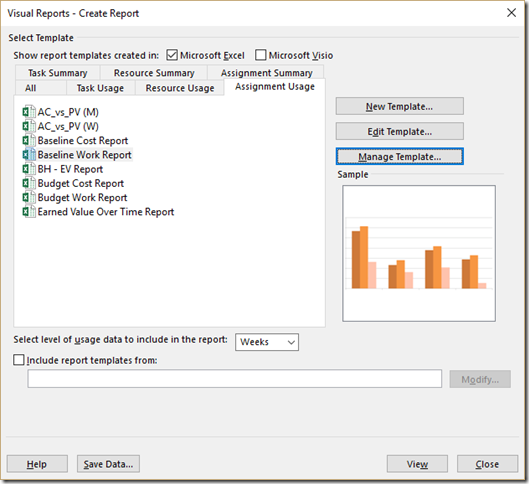
Task: Click the Save Data button
Action: (108, 464)
